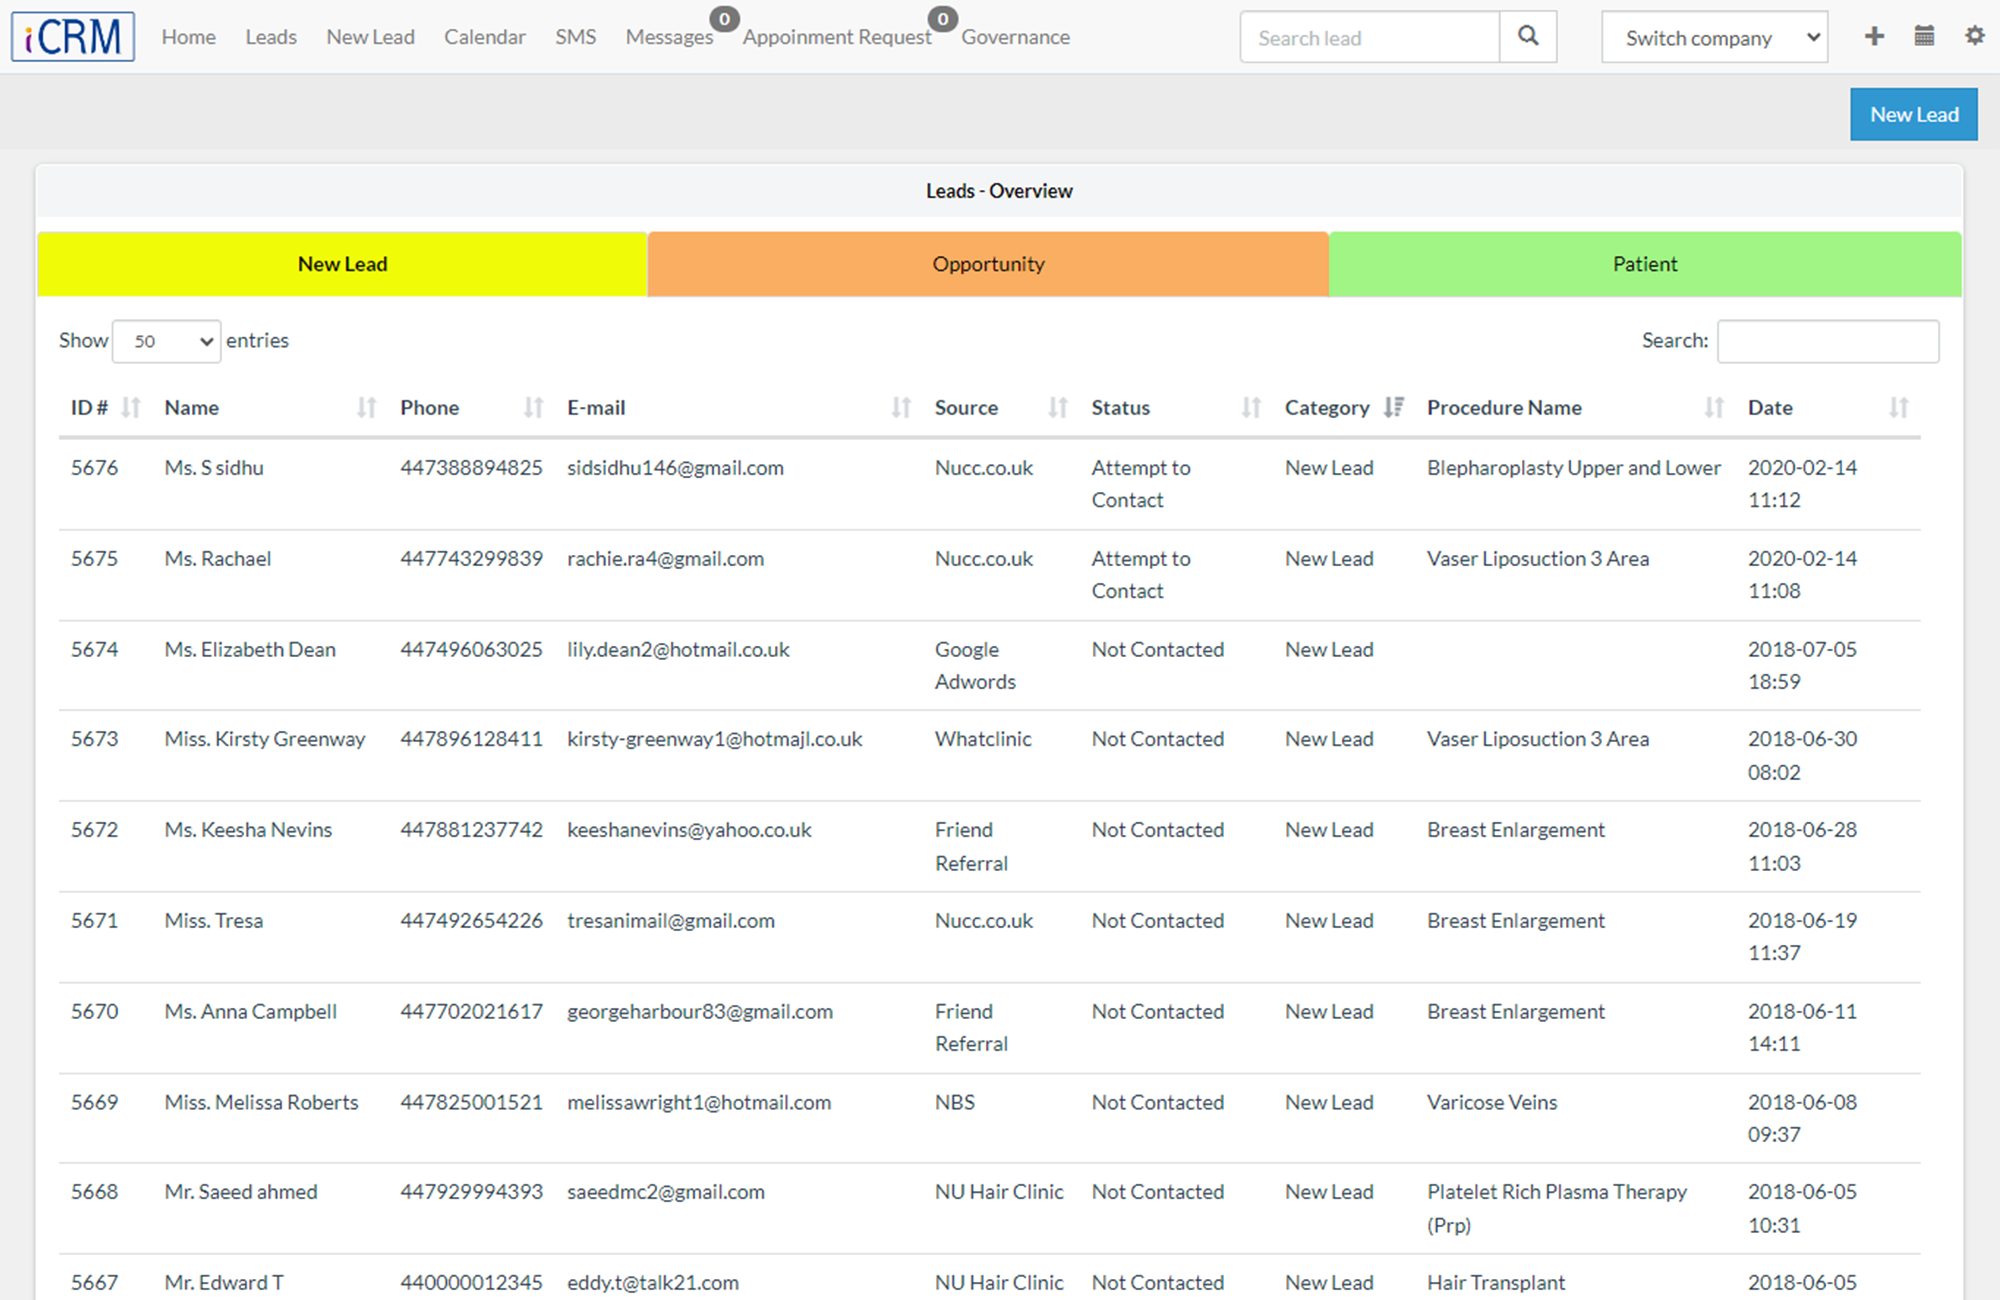Click the Leads - Overview heading
The image size is (2000, 1300).
point(999,191)
